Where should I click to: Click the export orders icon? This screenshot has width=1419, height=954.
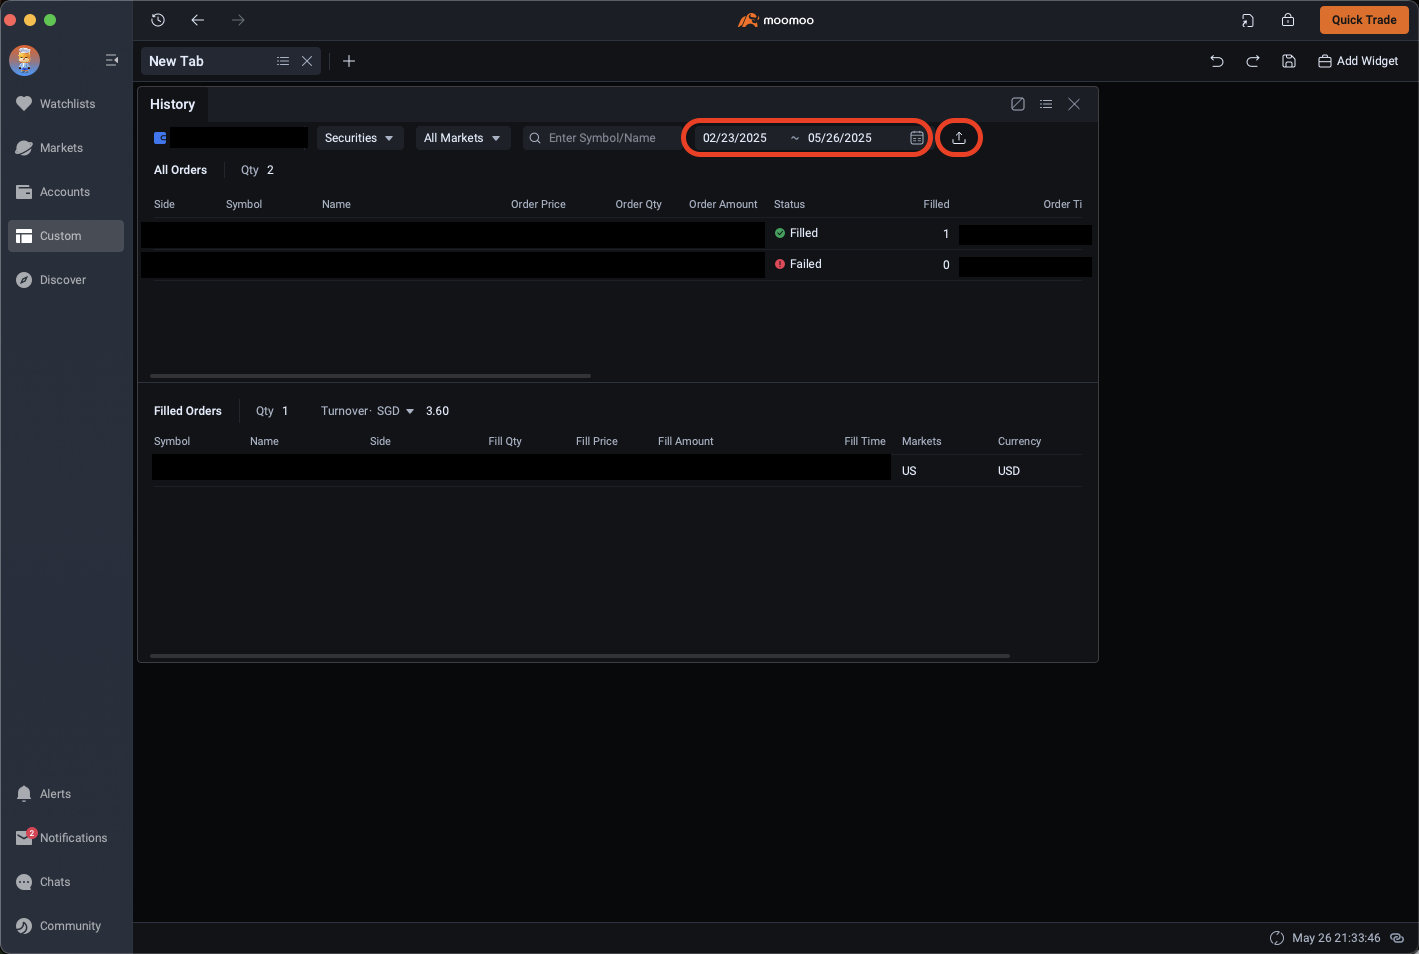(958, 138)
